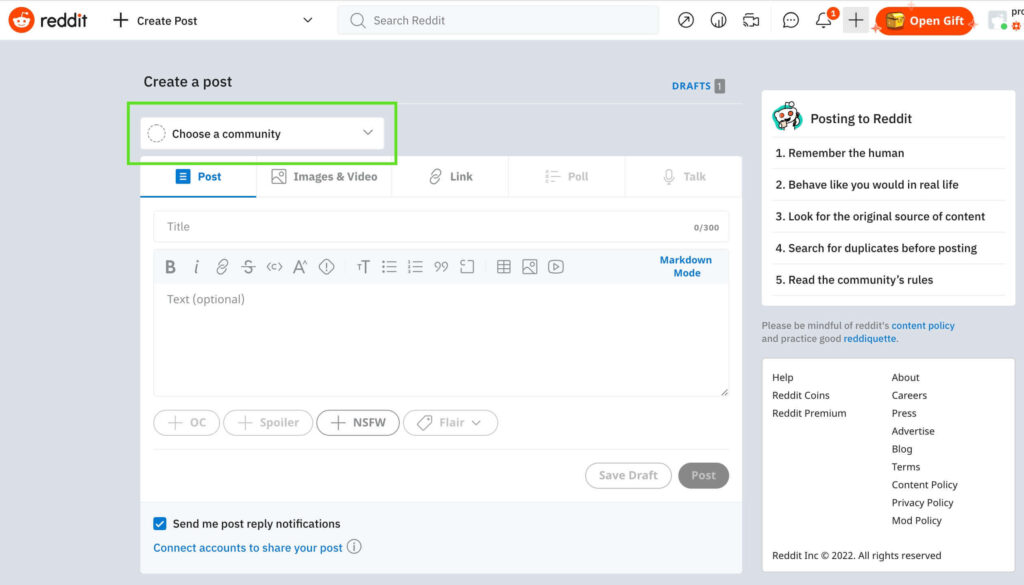Click into the Text (optional) body area

(441, 339)
